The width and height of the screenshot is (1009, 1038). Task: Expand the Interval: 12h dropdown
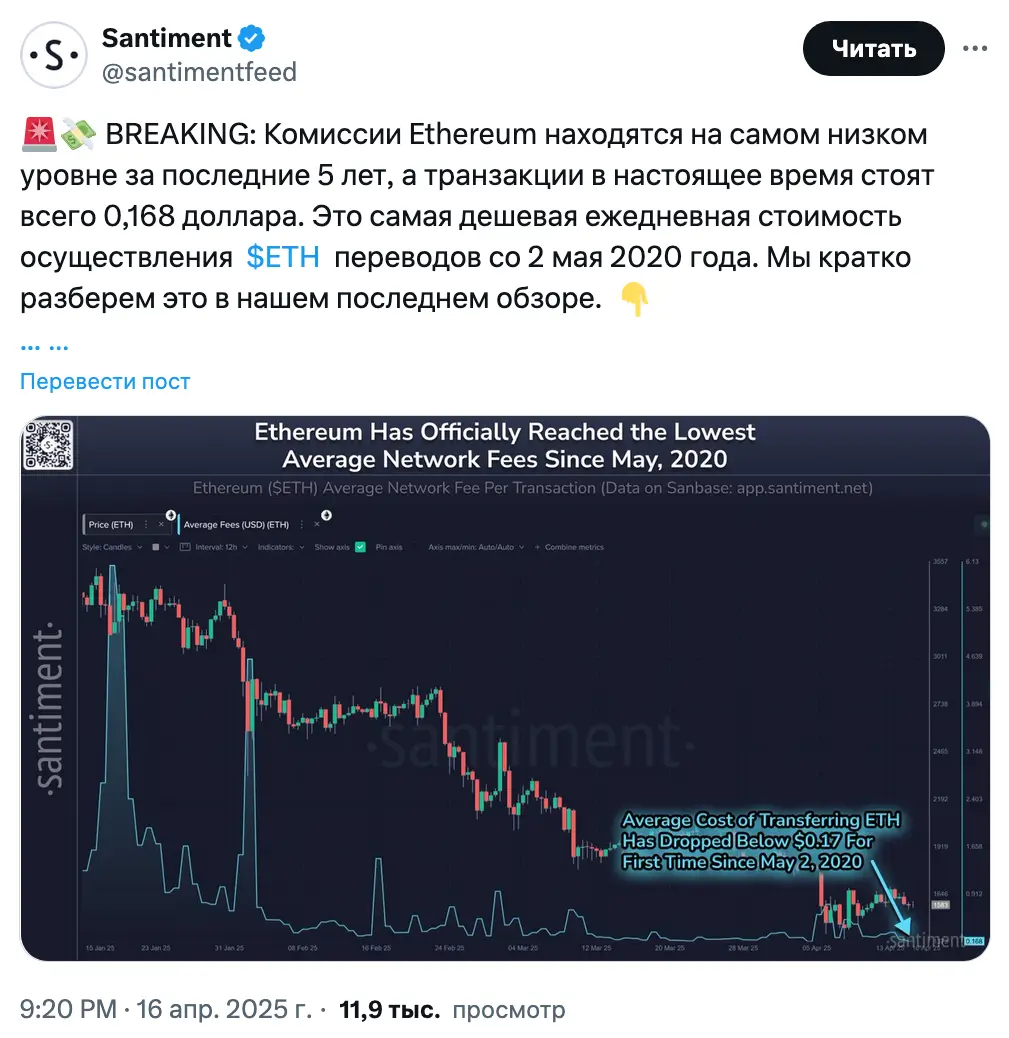pos(220,547)
